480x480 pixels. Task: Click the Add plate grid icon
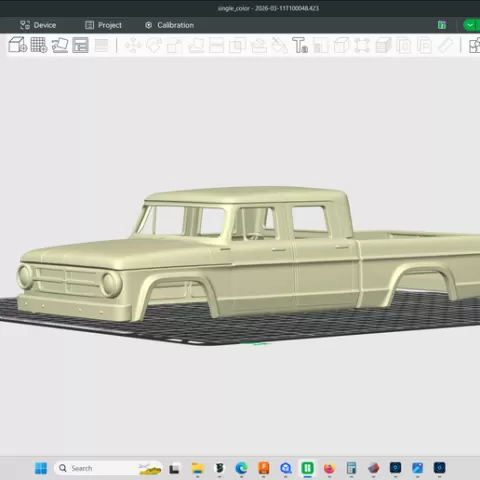[39, 45]
